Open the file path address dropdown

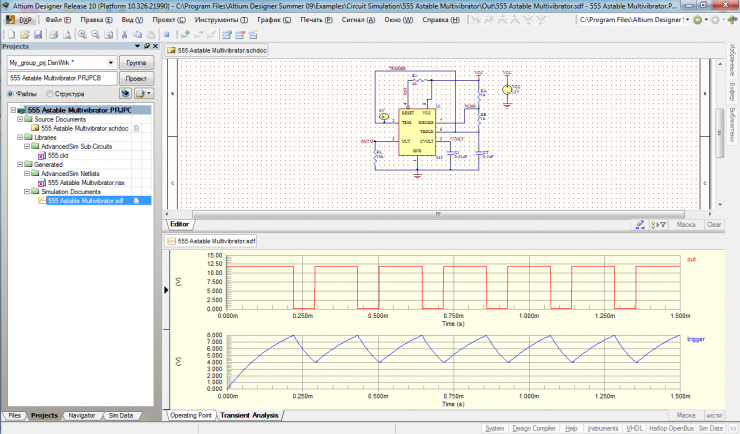click(687, 20)
